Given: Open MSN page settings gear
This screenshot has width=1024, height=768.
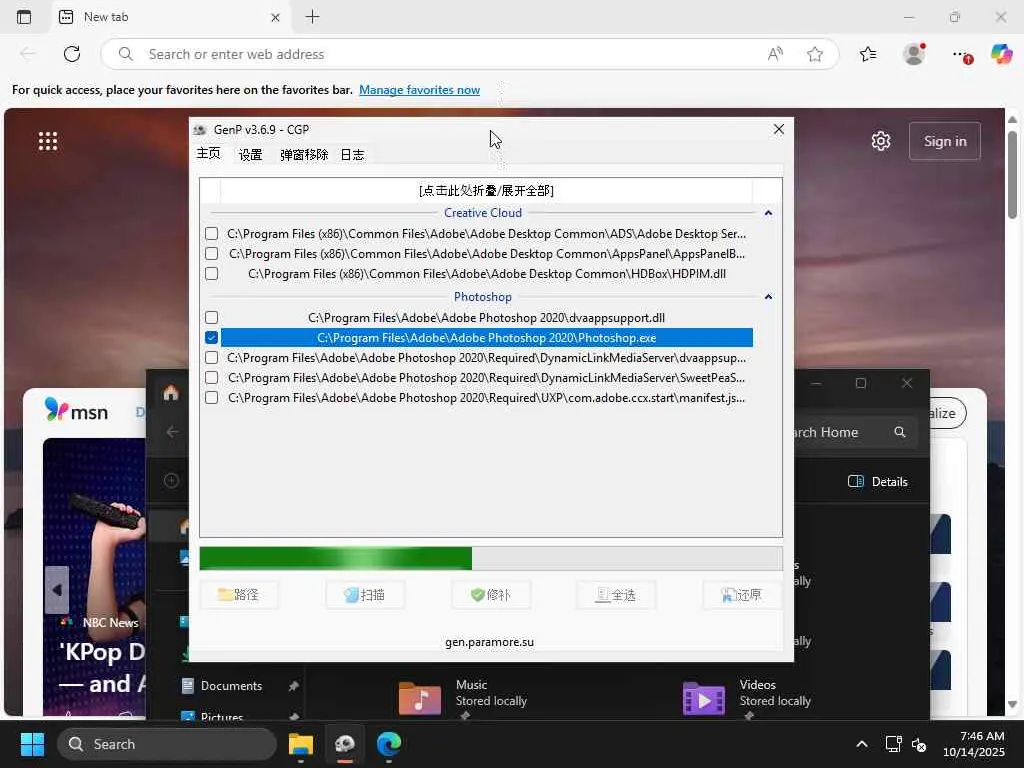Looking at the screenshot, I should coord(880,141).
